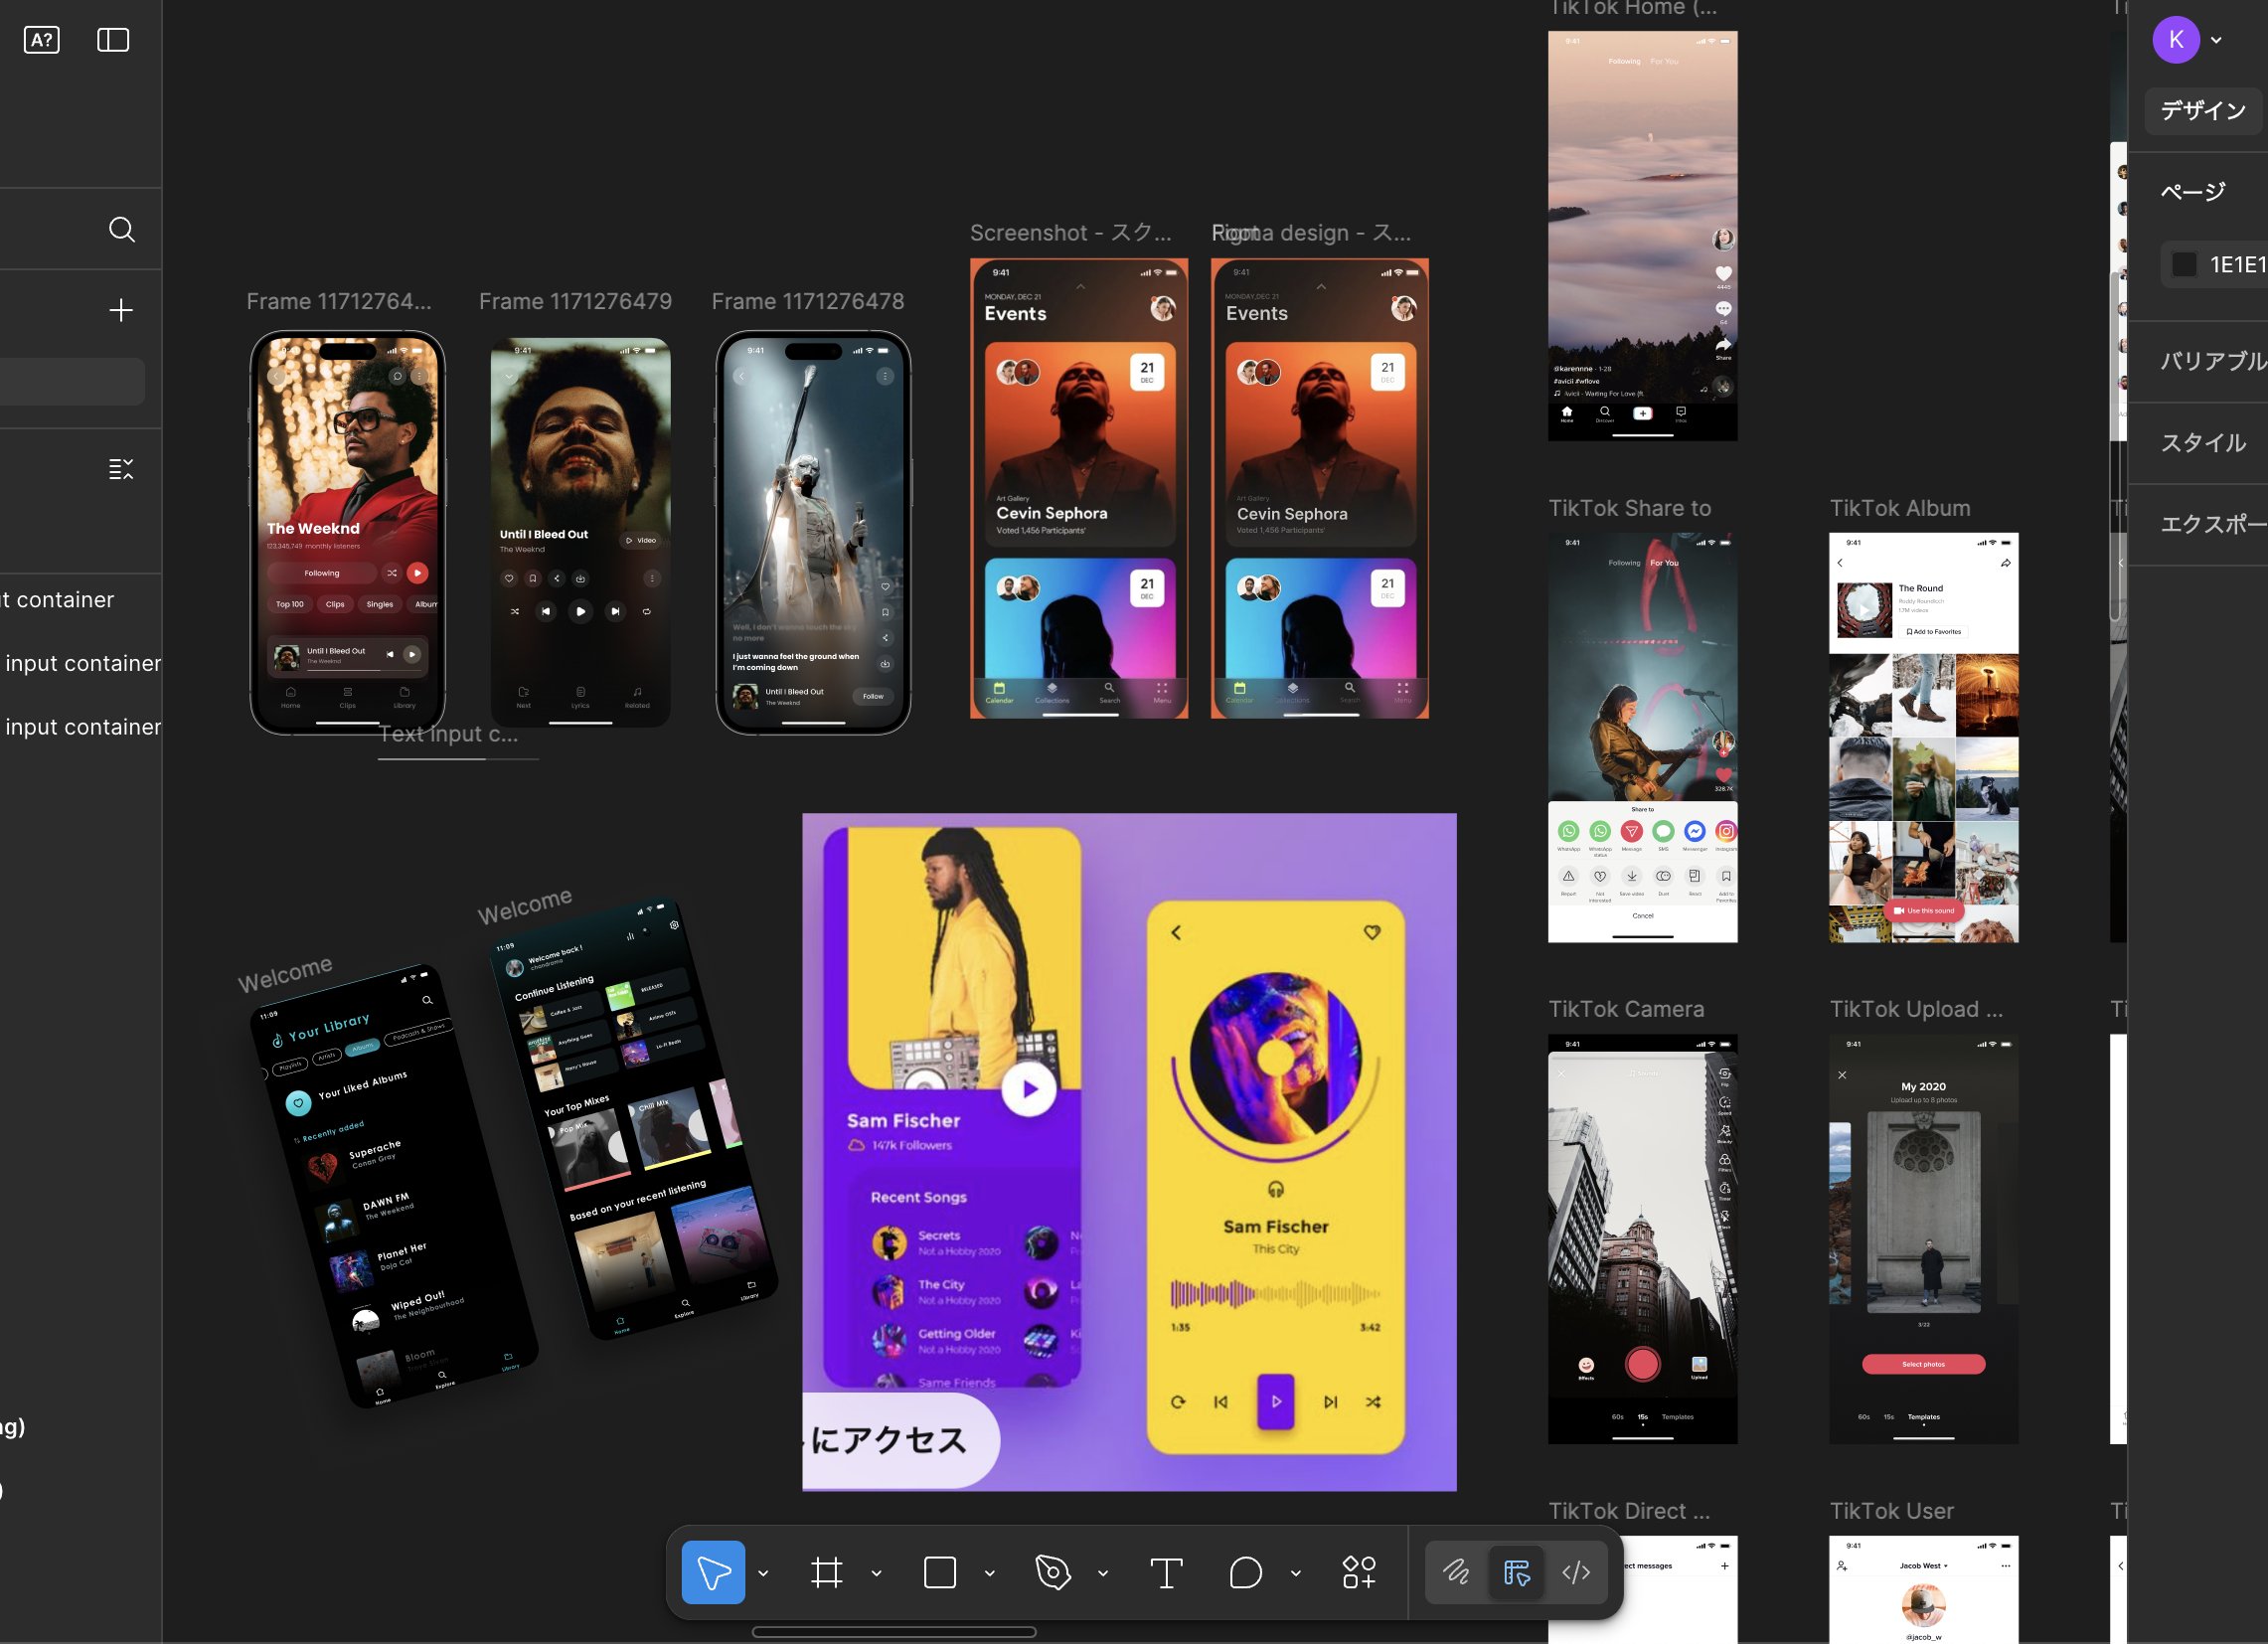Screen dimensions: 2268x1644
Task: Expand the Comment tool dropdown arrow
Action: [x=1295, y=1573]
